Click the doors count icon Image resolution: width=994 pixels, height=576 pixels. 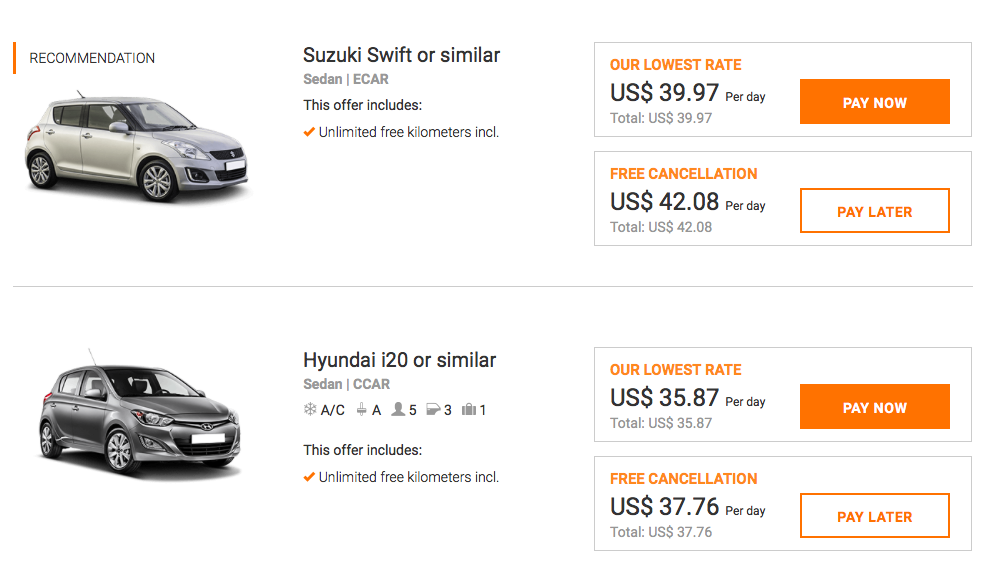click(x=433, y=410)
